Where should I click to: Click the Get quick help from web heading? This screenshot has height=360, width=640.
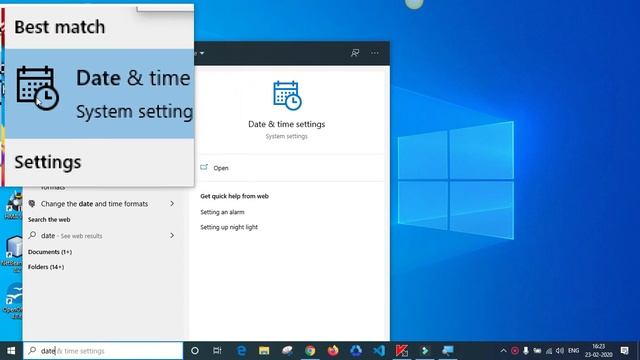tap(234, 196)
